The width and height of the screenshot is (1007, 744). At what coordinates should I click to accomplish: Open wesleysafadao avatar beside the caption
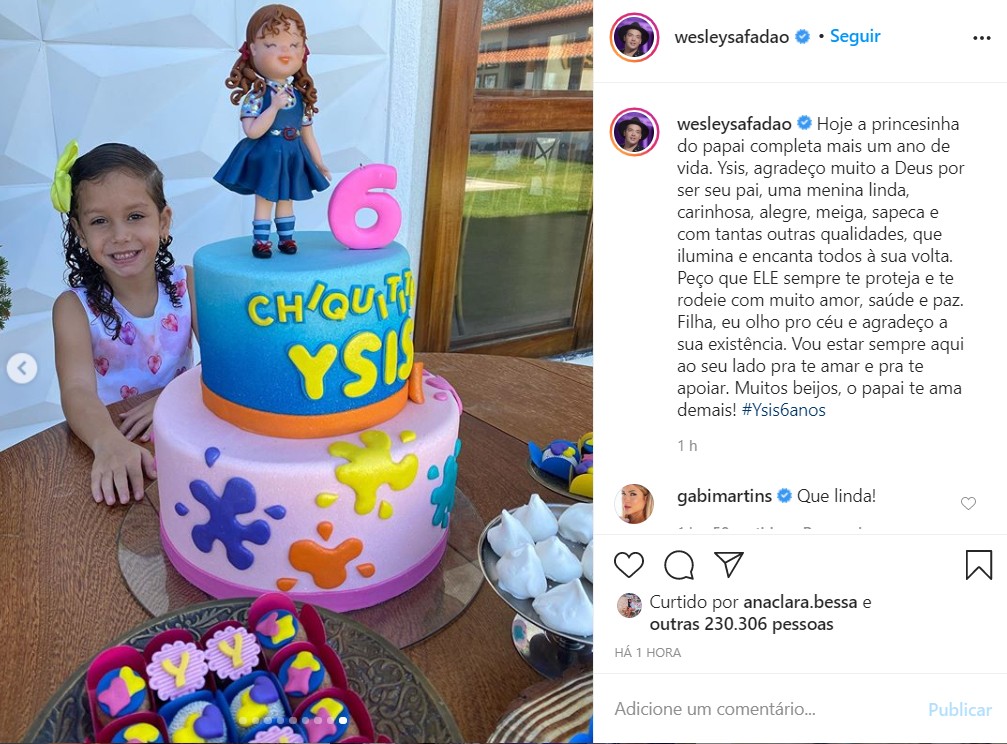point(634,132)
